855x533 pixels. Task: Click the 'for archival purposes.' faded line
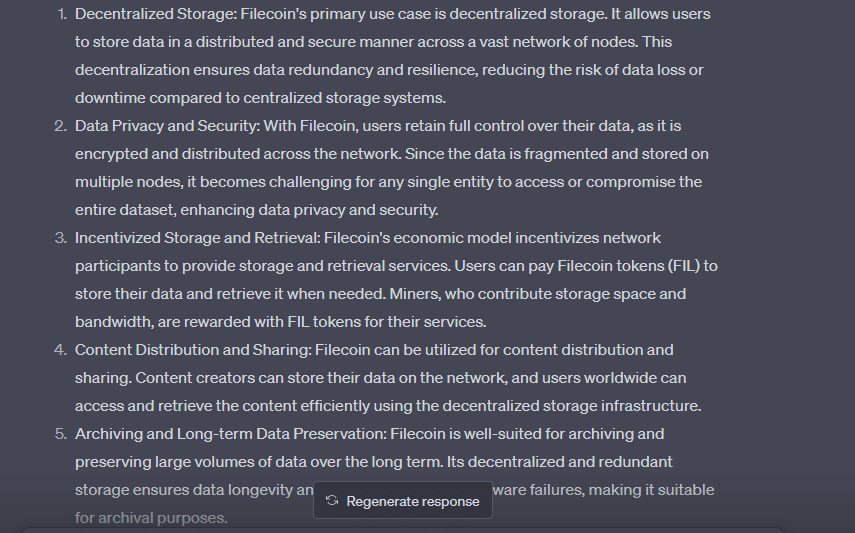tap(151, 518)
